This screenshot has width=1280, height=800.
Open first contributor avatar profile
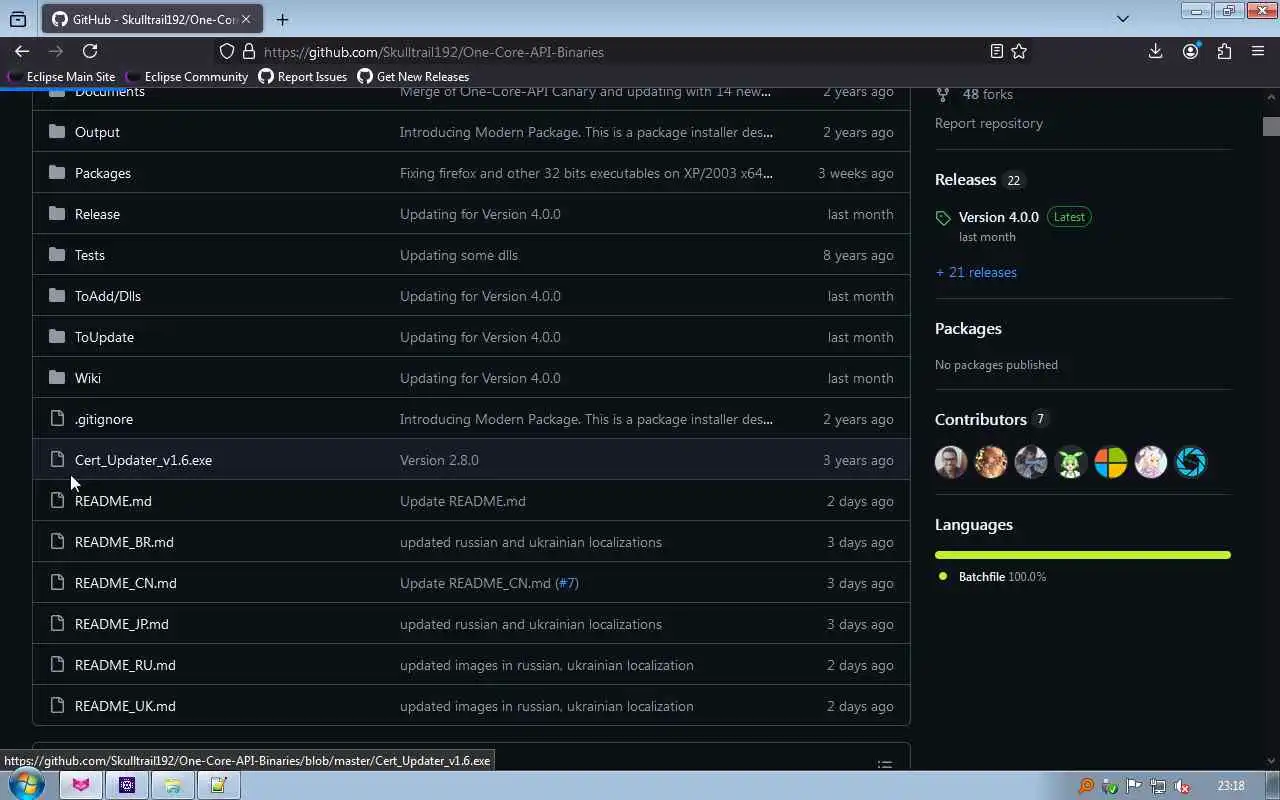coord(951,462)
